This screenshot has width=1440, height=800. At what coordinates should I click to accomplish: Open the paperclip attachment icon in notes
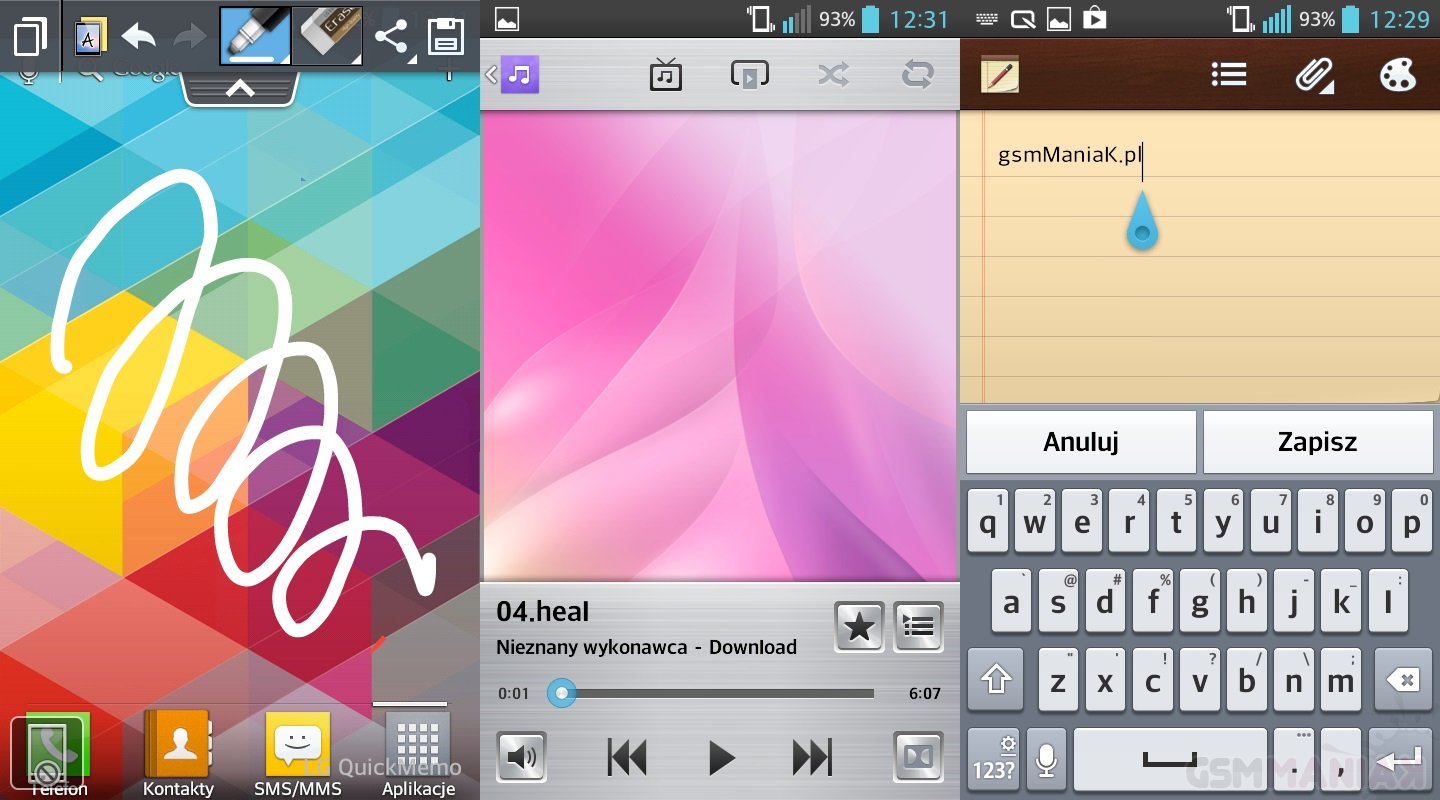coord(1314,75)
